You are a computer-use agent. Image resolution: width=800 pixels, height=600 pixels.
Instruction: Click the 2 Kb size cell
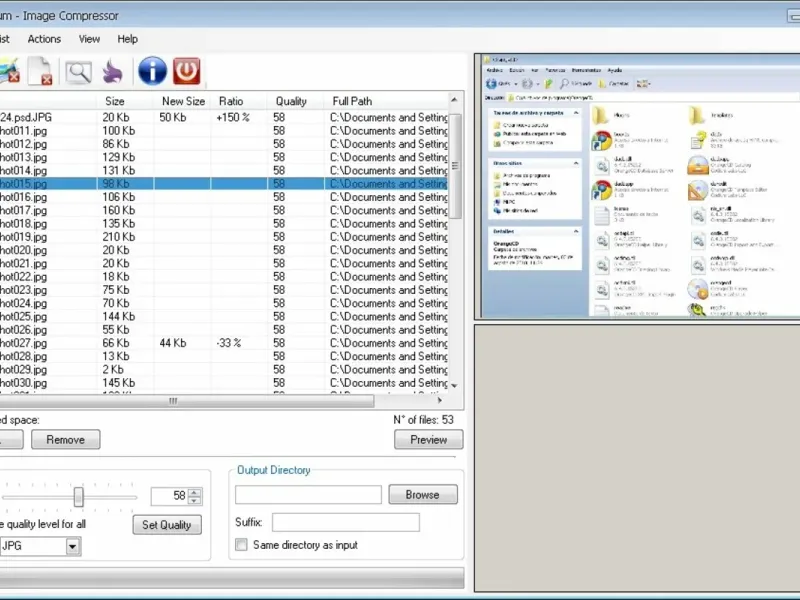click(113, 369)
